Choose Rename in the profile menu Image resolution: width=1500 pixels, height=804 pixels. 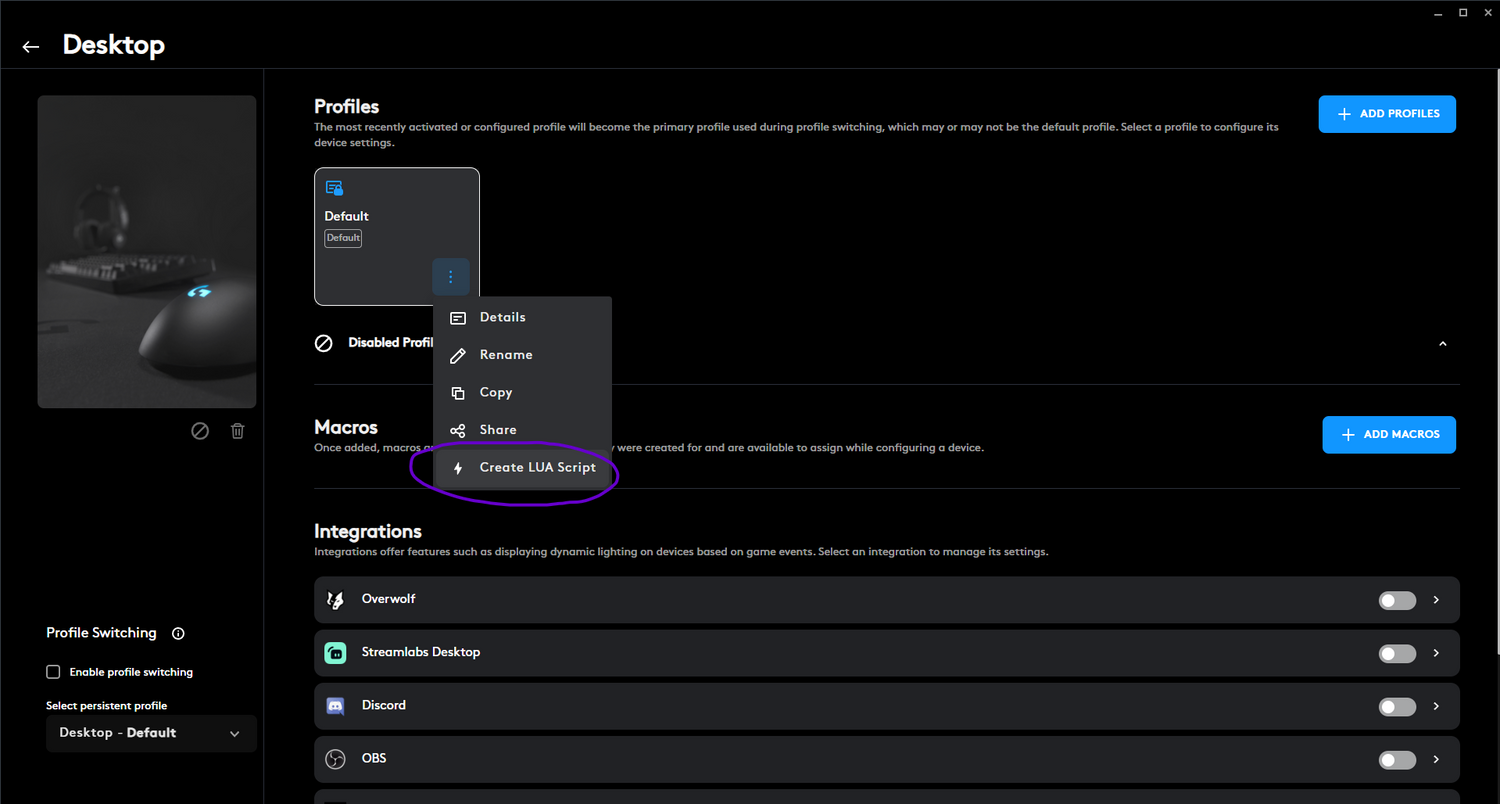tap(505, 355)
